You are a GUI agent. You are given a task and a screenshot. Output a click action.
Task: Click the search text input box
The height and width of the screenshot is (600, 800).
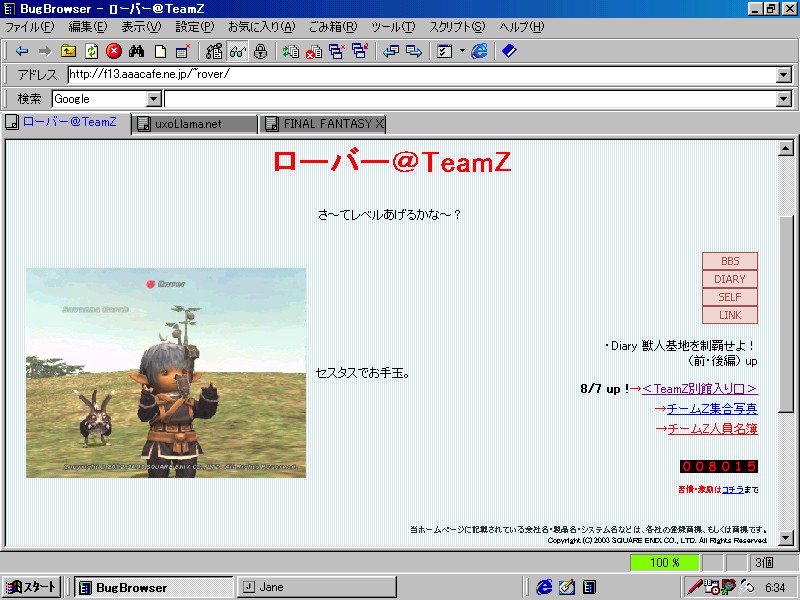[470, 99]
